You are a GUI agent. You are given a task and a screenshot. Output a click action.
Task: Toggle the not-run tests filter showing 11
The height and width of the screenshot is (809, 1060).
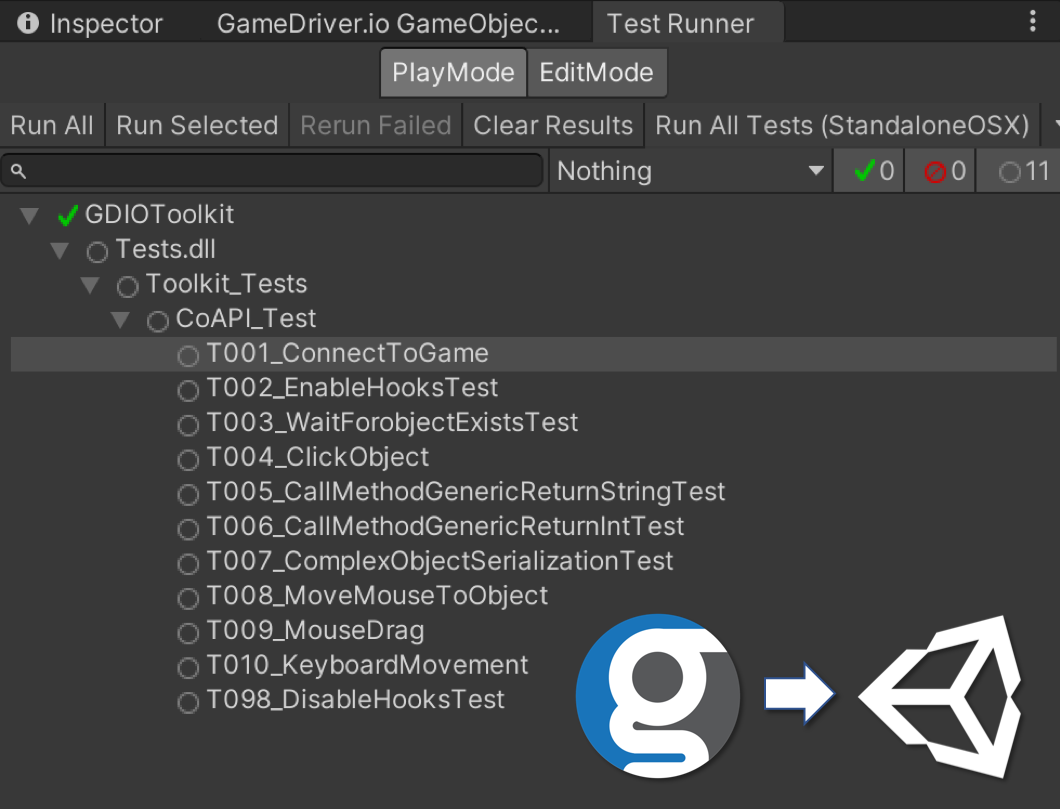pos(1019,171)
